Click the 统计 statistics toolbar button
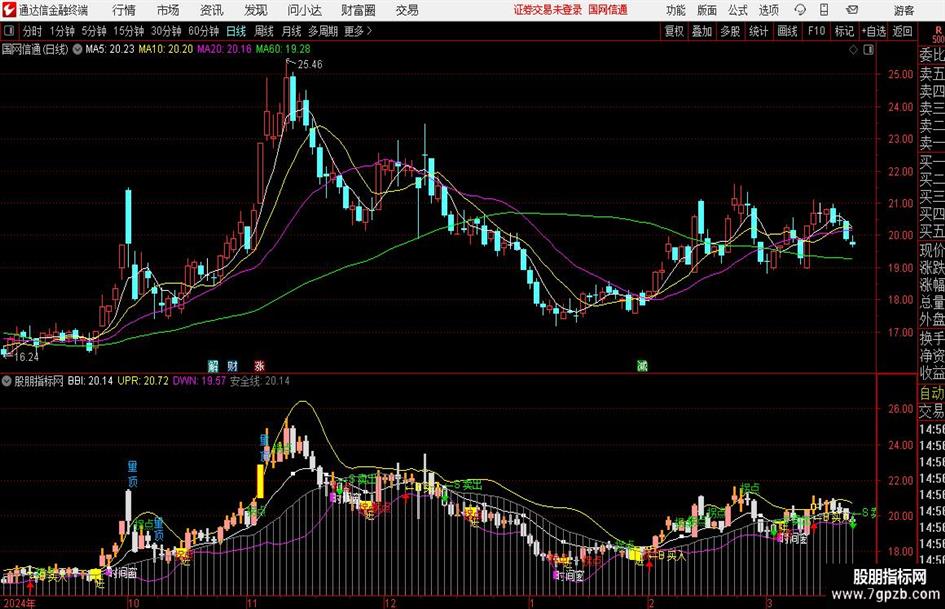 click(x=758, y=31)
